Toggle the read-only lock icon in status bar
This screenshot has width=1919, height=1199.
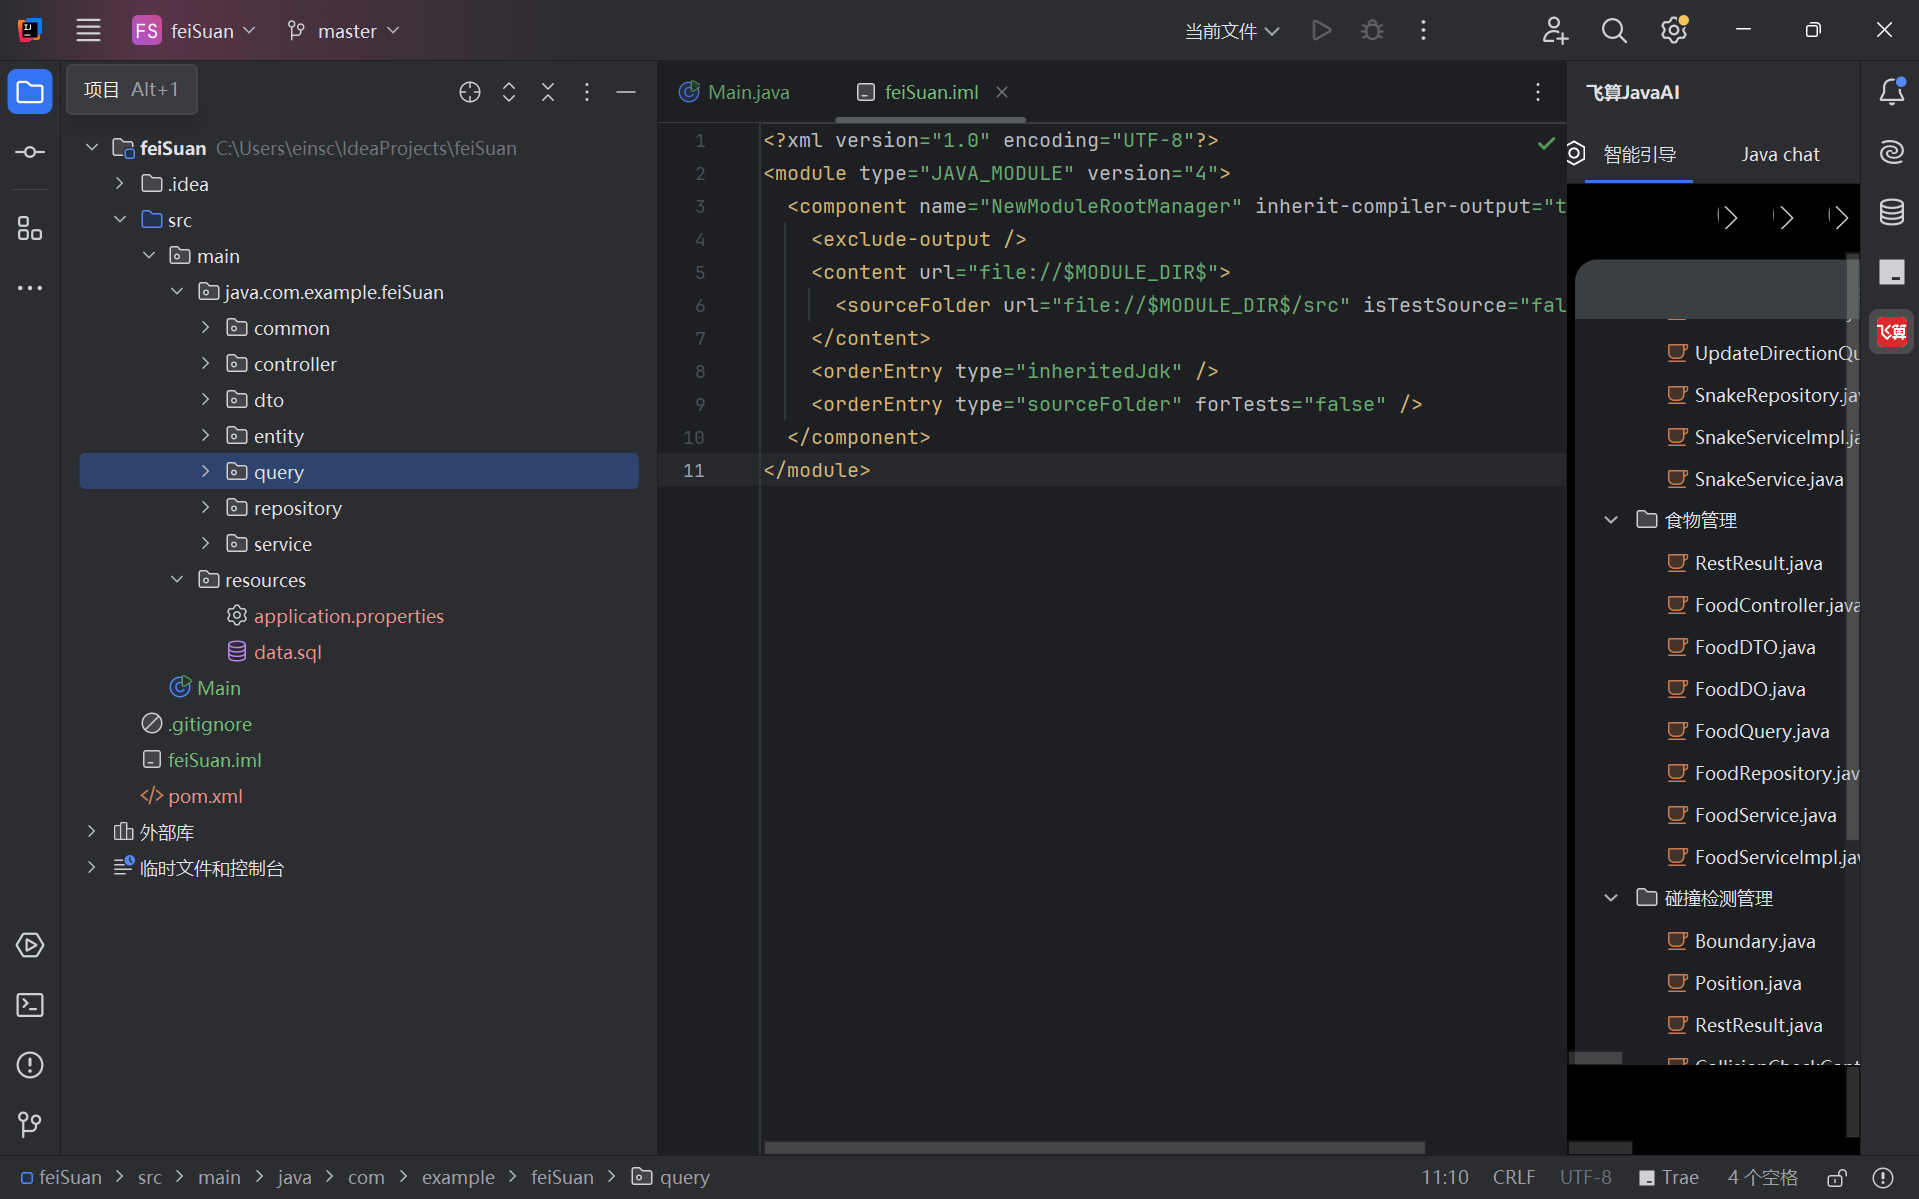[1836, 1178]
